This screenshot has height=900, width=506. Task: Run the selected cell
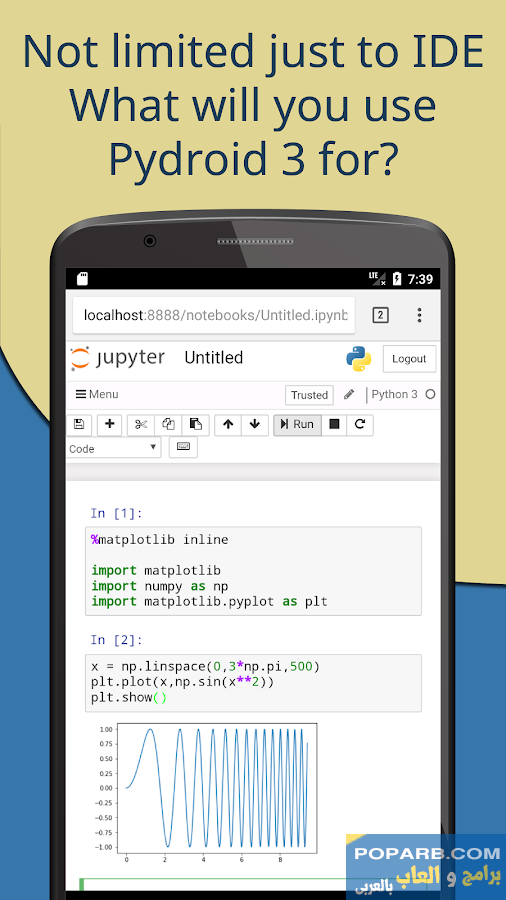pyautogui.click(x=297, y=425)
